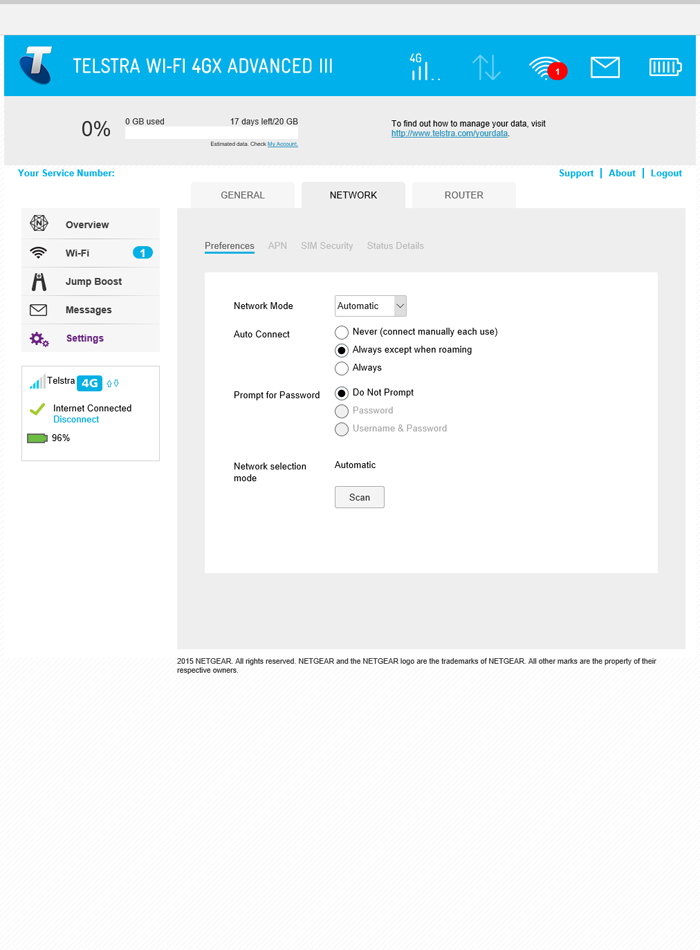This screenshot has height=950, width=700.
Task: Switch to the ROUTER tab
Action: coord(464,195)
